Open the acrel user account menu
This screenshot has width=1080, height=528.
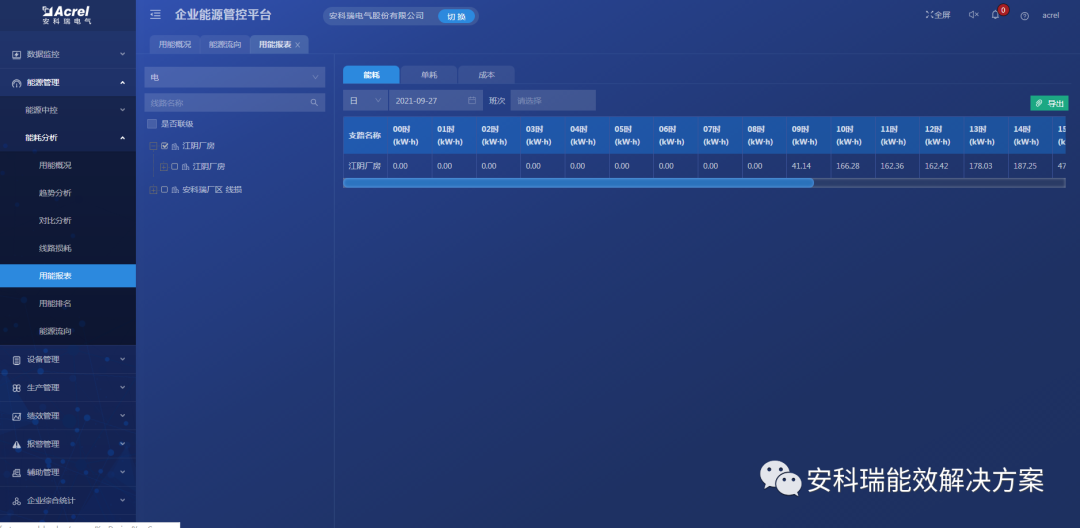tap(1050, 15)
